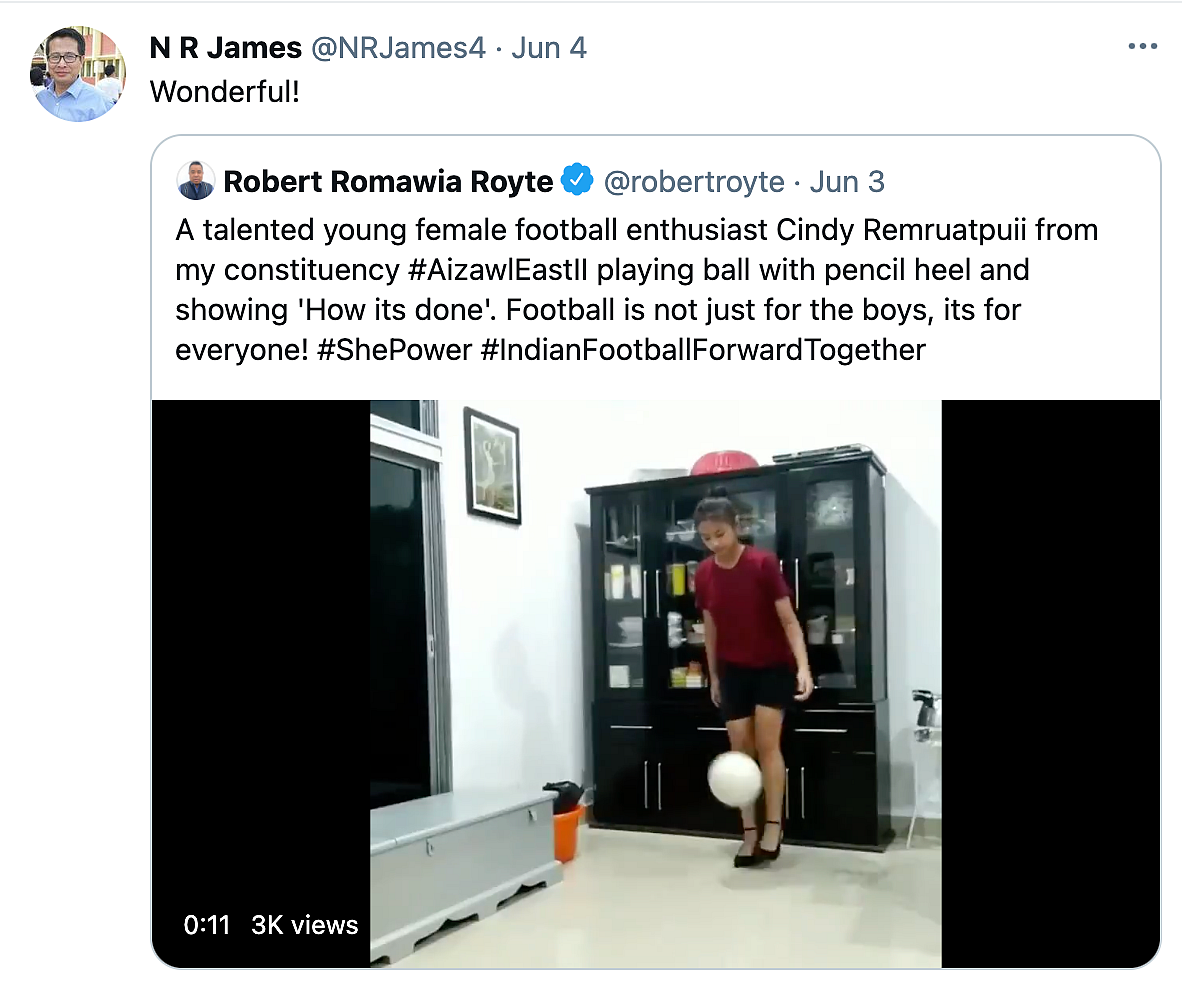
Task: Click the Wonderful! tweet text
Action: (225, 92)
